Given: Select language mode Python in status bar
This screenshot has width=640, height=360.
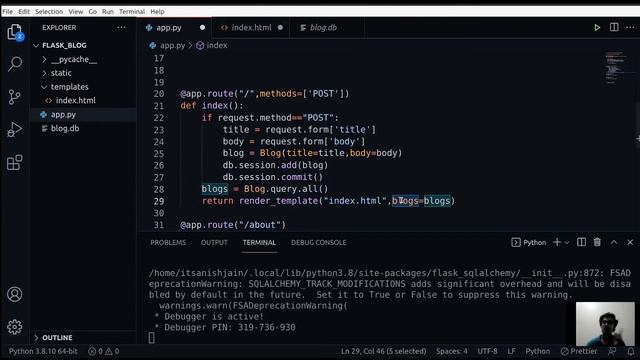Looking at the screenshot, I should coord(538,351).
